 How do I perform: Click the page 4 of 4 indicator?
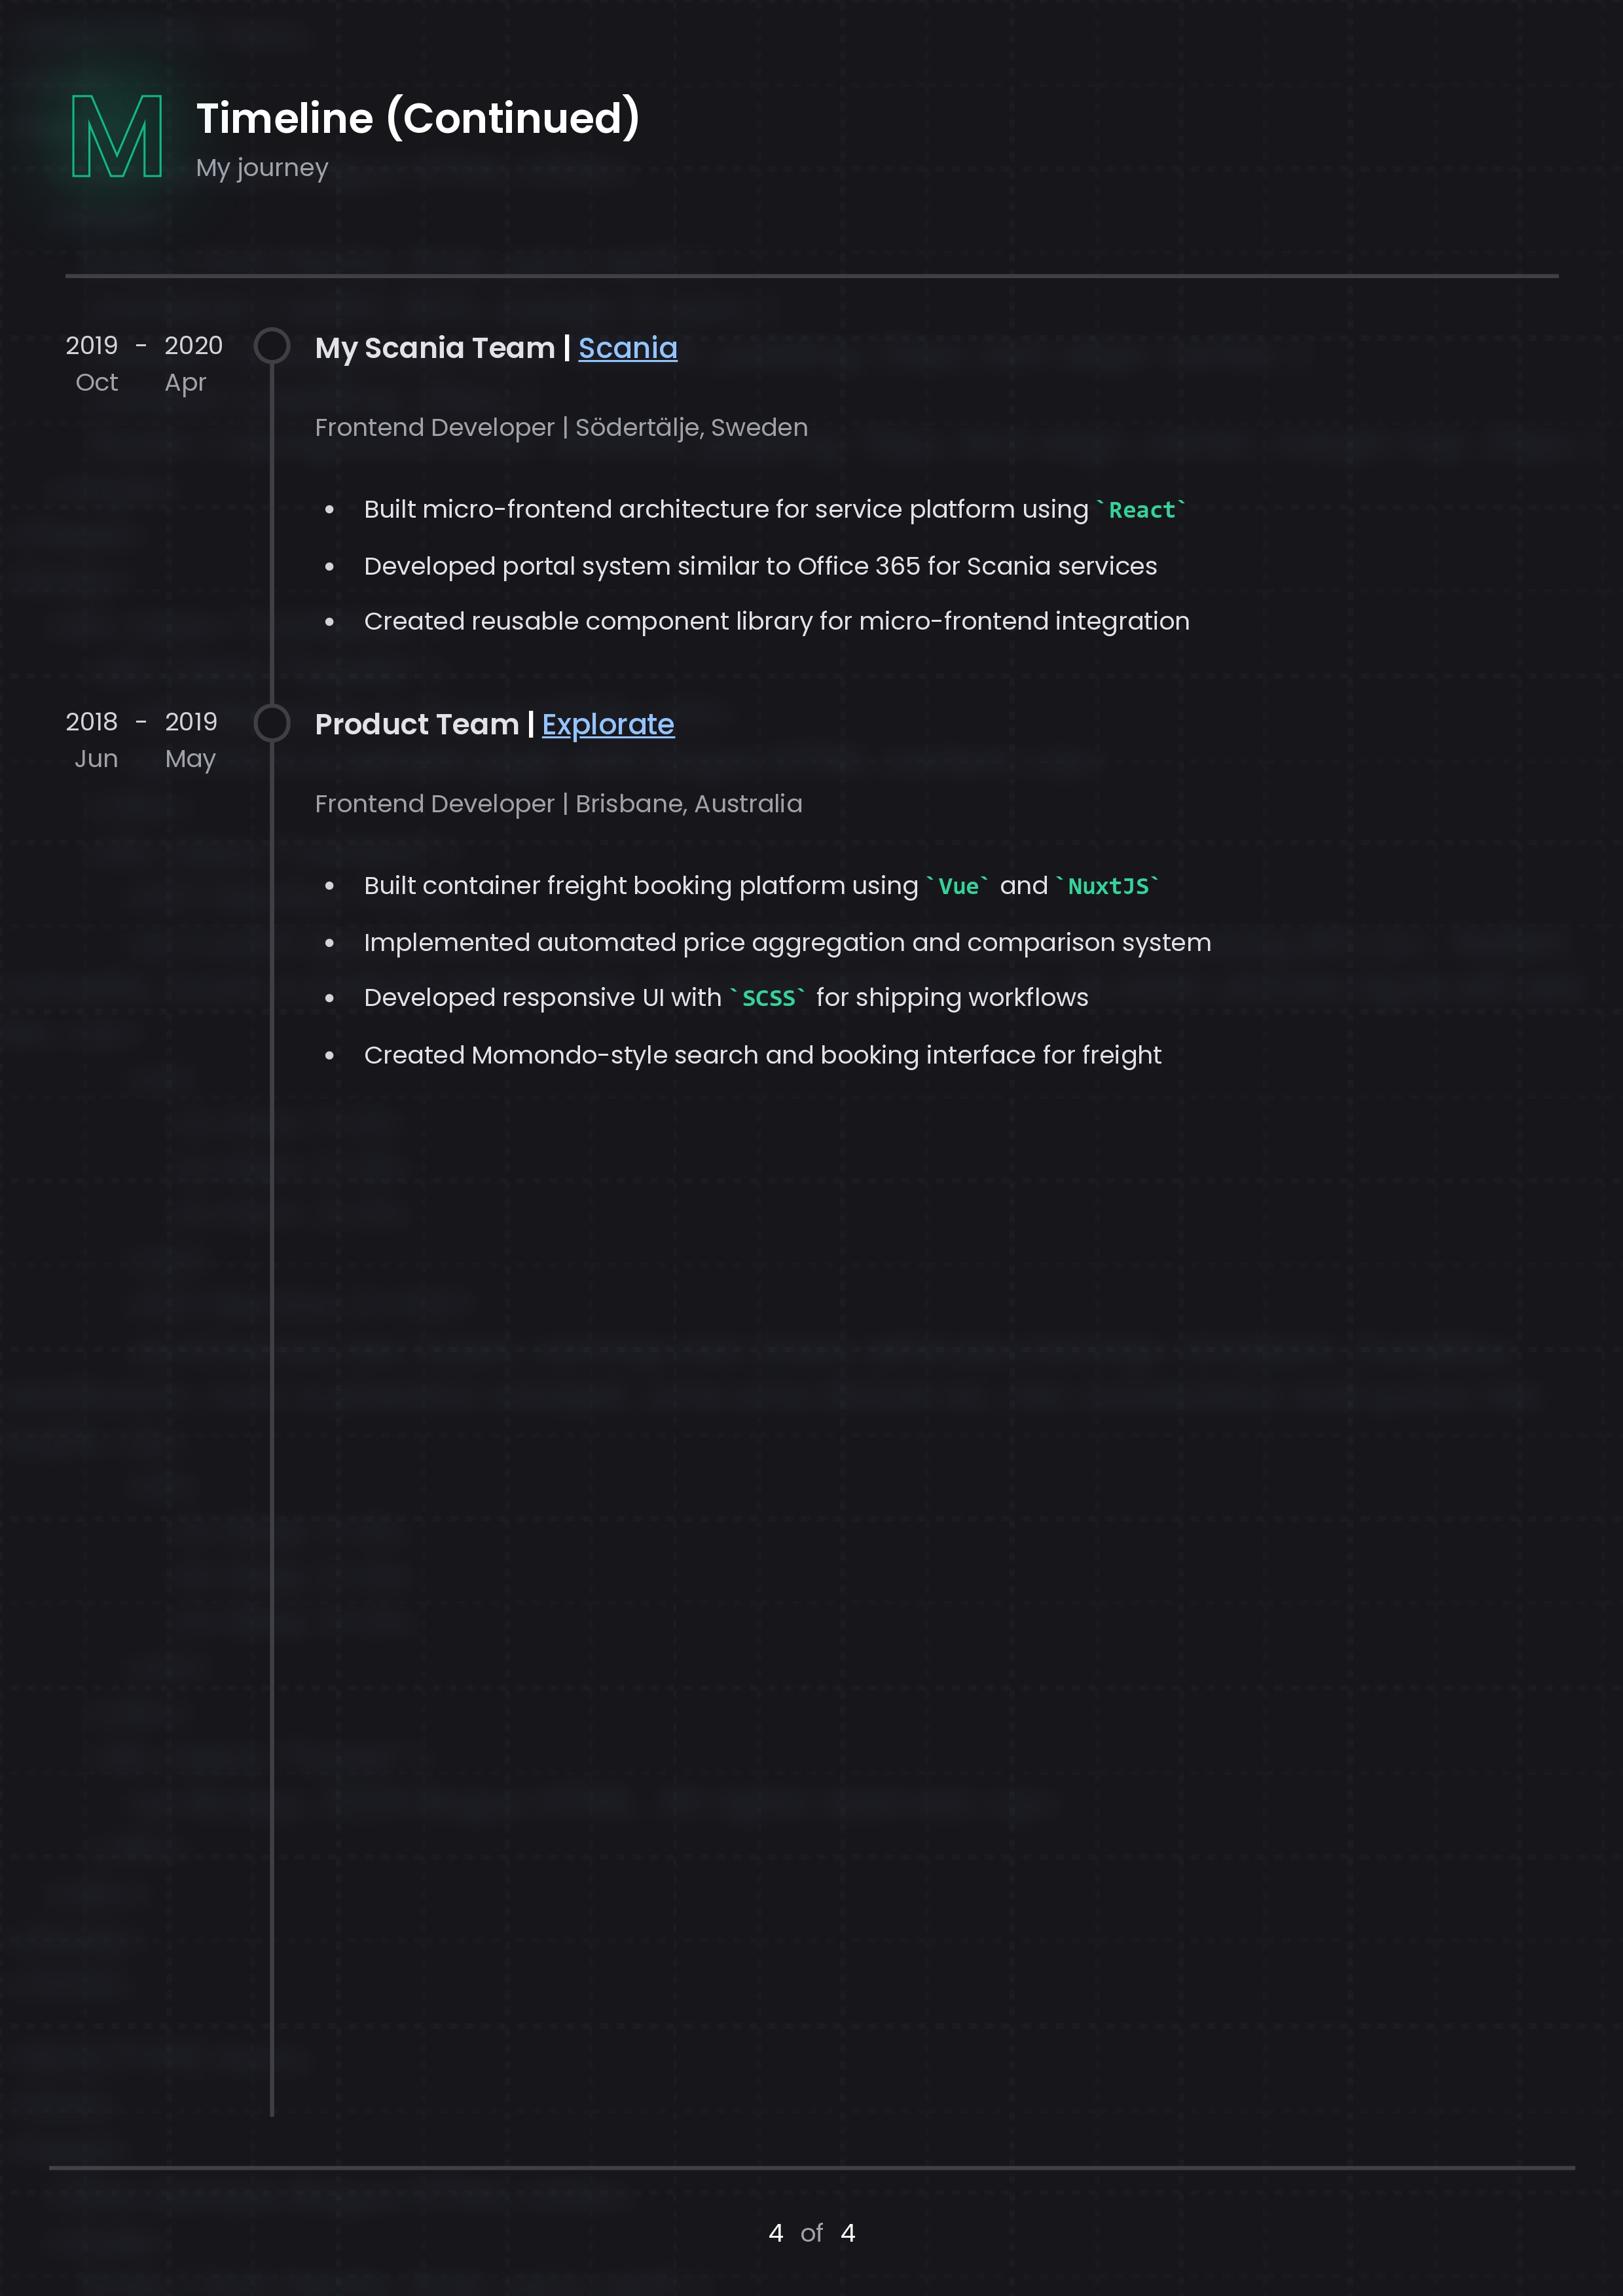(x=811, y=2233)
